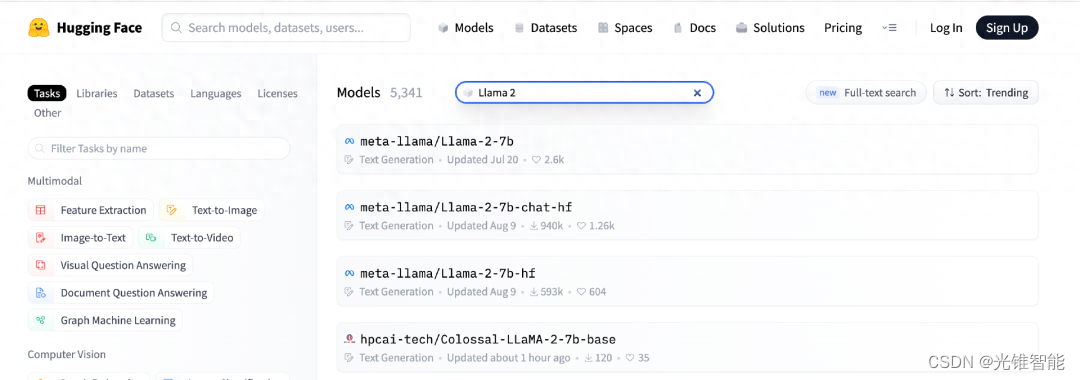This screenshot has width=1080, height=380.
Task: Select Feature Extraction task filter
Action: [x=90, y=210]
